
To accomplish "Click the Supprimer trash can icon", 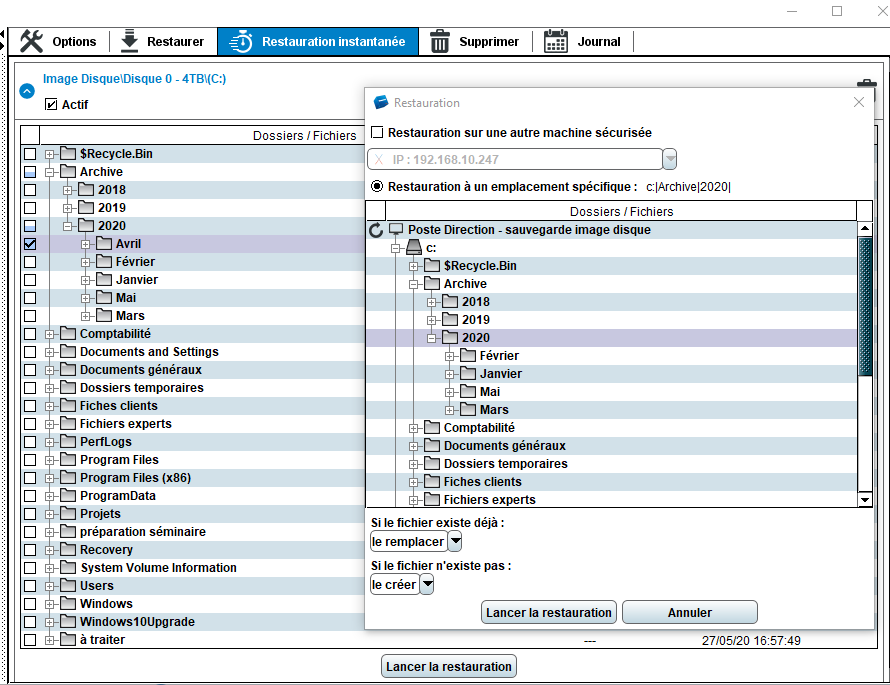I will [439, 41].
